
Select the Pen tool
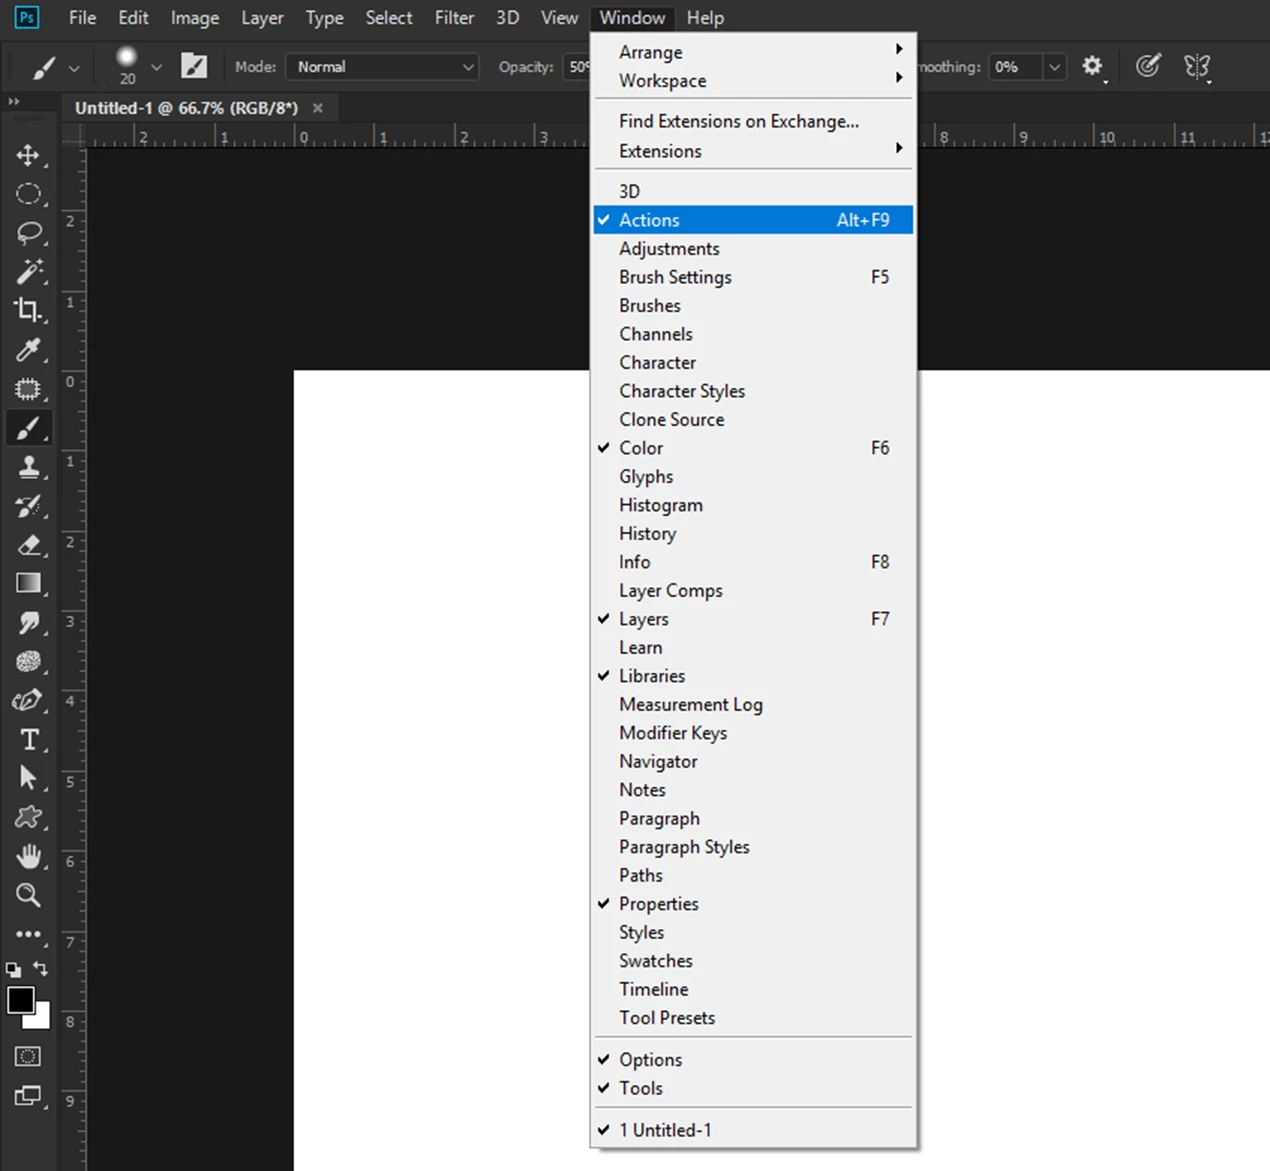tap(28, 700)
